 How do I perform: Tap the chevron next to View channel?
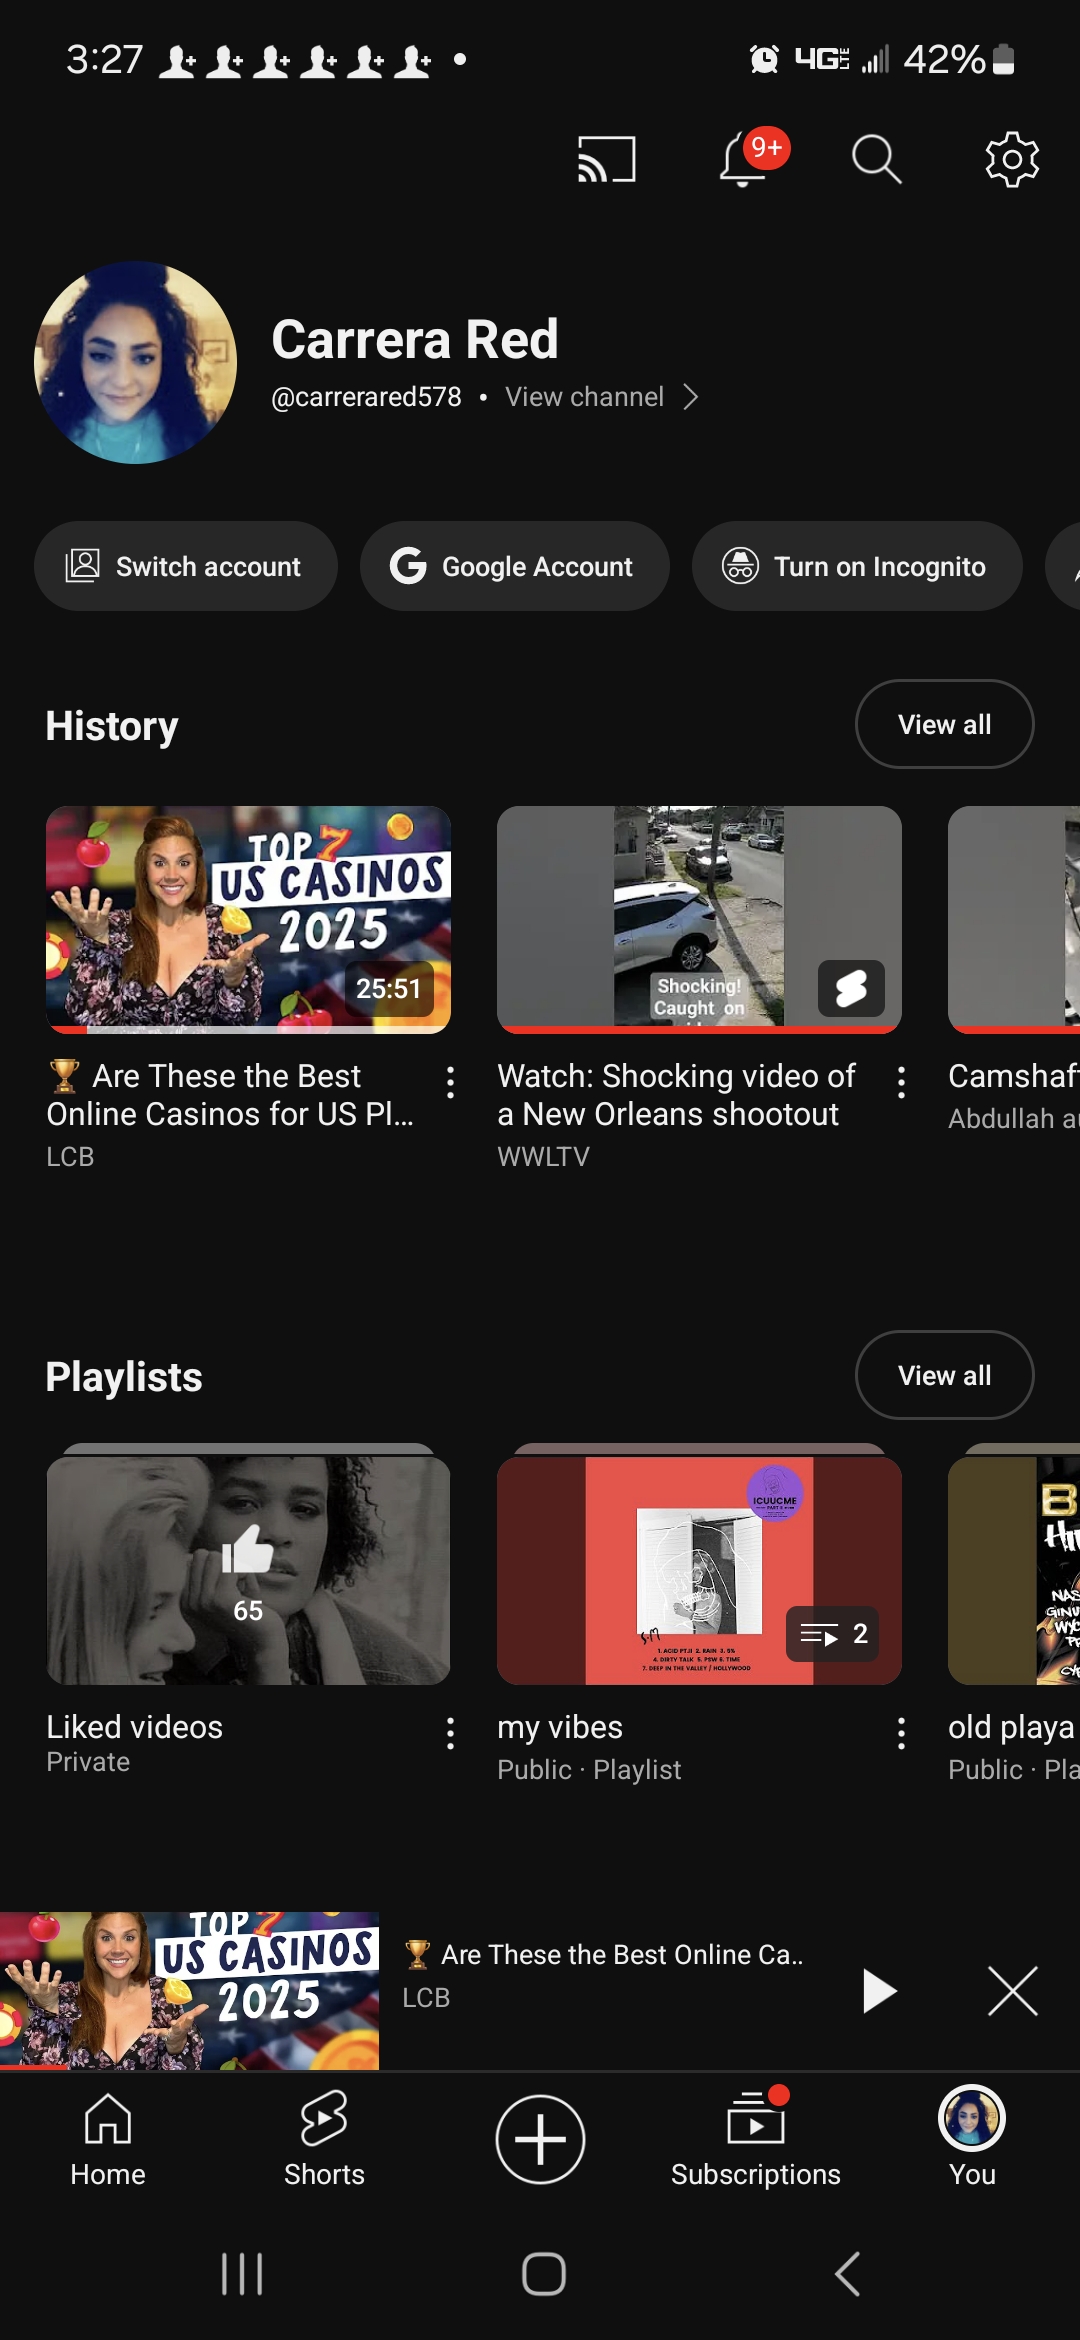tap(690, 397)
